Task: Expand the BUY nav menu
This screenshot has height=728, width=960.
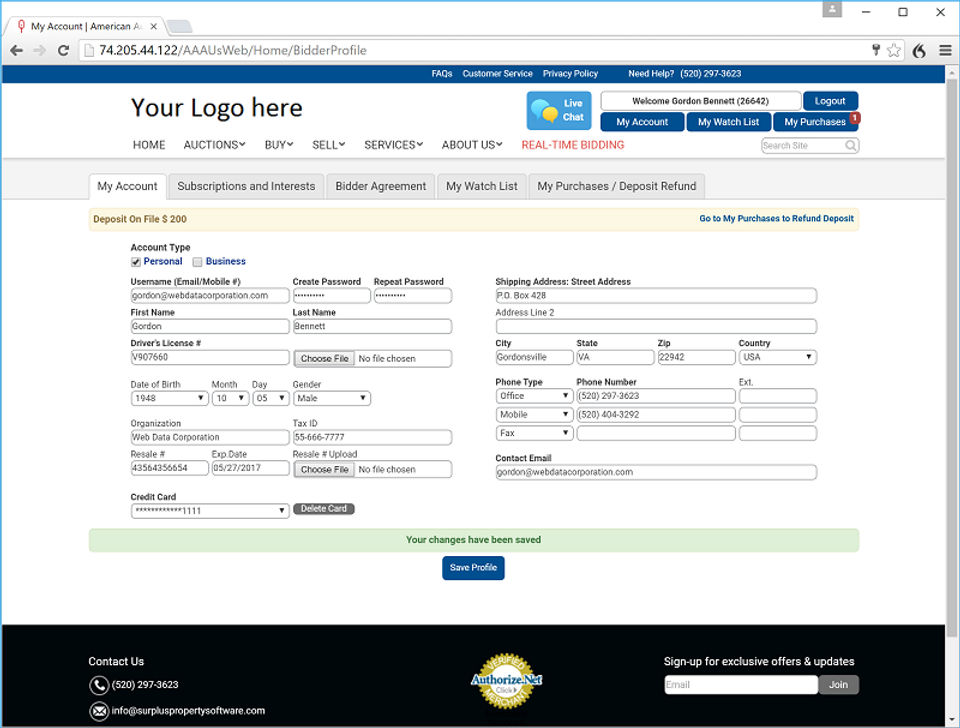Action: point(279,145)
